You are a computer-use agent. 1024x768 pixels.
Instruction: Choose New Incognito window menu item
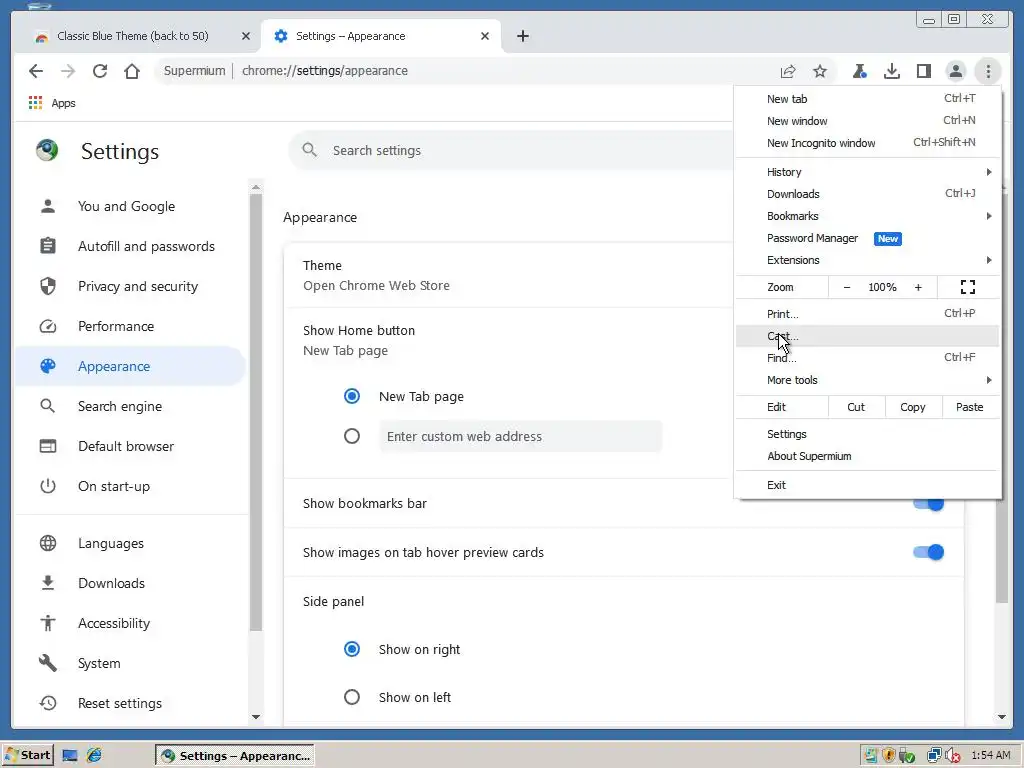tap(867, 143)
